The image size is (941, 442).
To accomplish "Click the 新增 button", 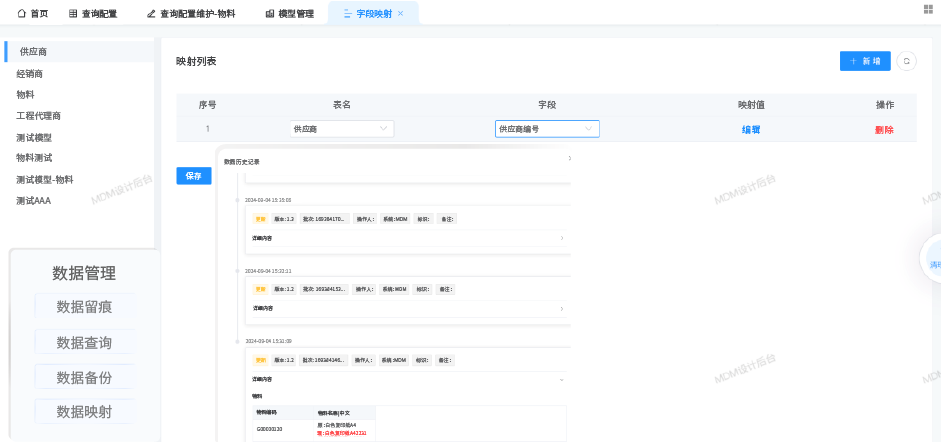I will (865, 61).
